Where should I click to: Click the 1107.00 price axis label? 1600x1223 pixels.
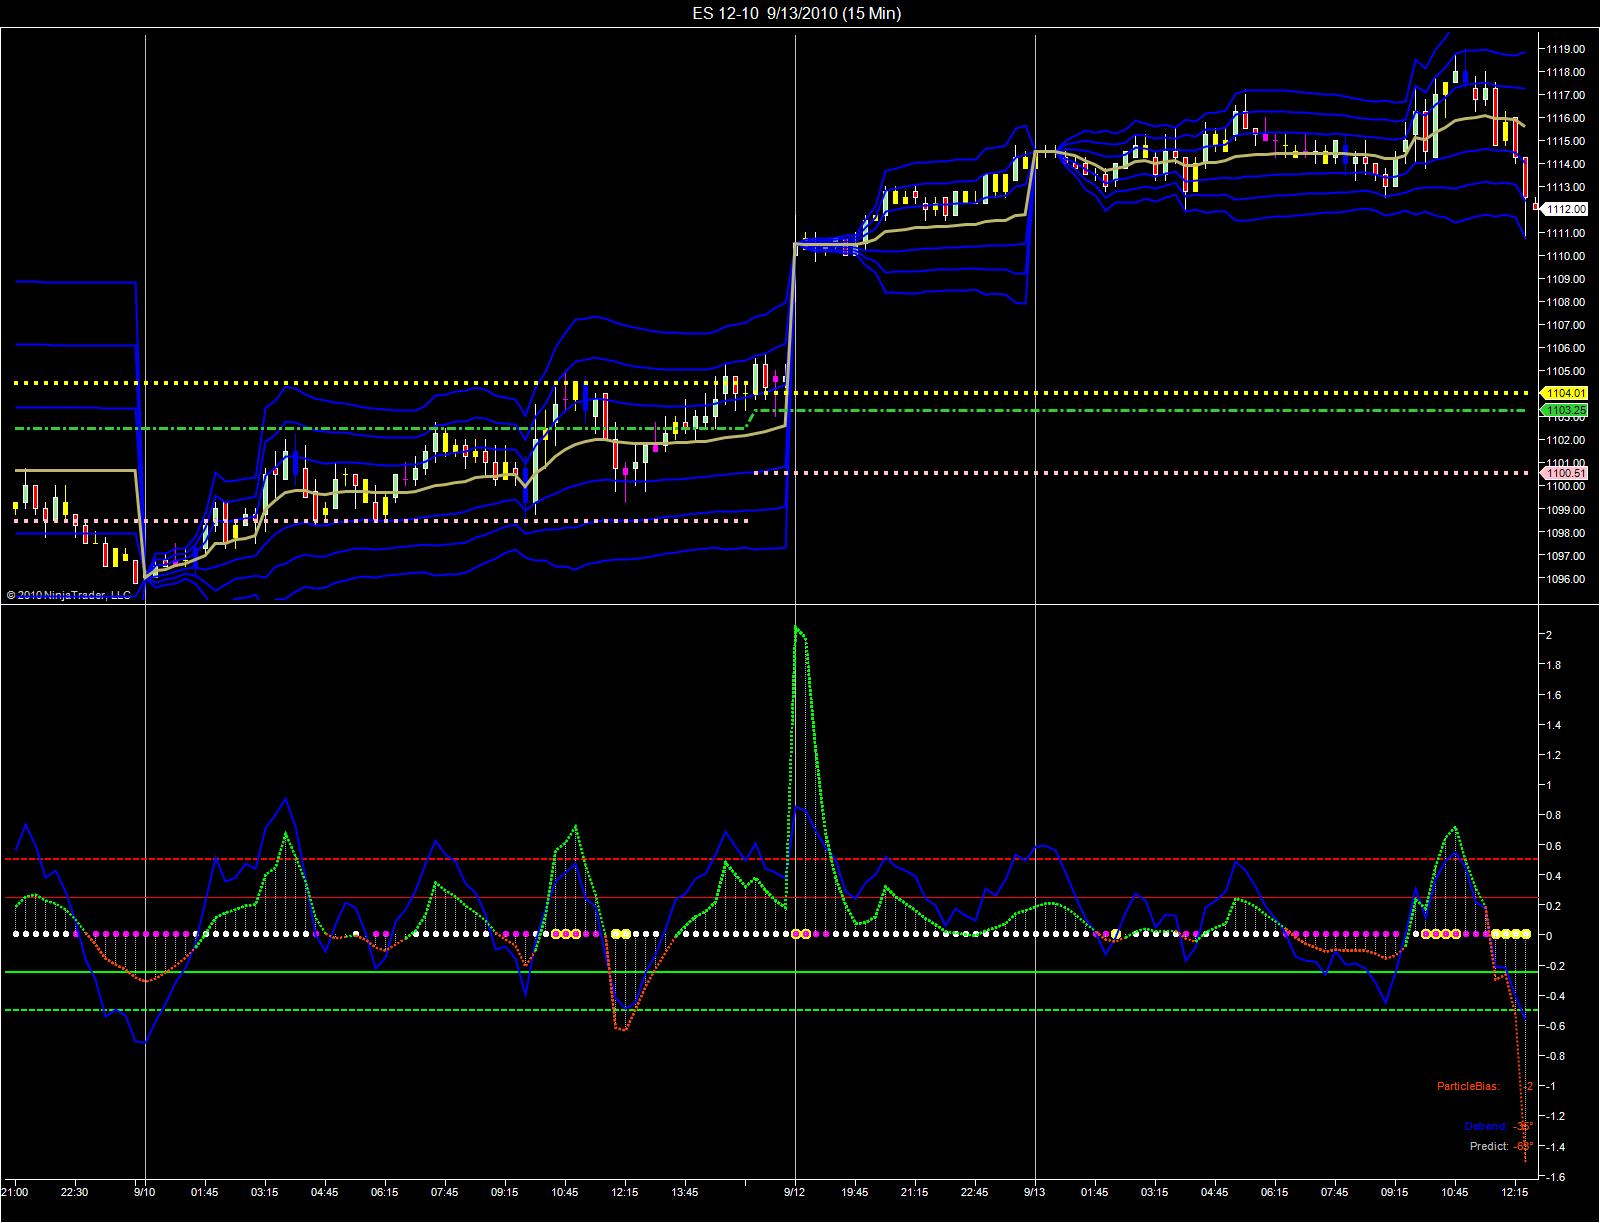(1565, 325)
